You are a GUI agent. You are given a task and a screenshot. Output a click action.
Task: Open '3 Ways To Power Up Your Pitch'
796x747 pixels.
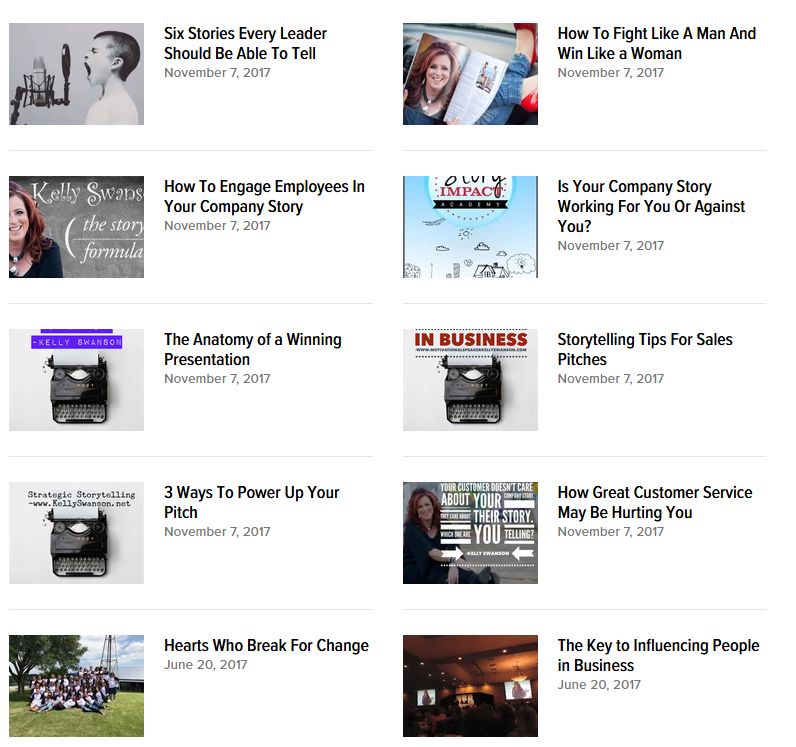point(252,502)
